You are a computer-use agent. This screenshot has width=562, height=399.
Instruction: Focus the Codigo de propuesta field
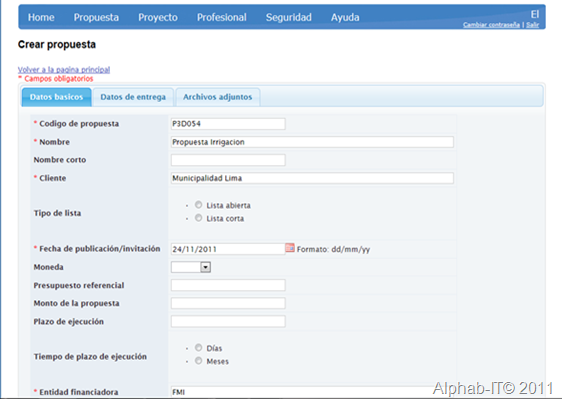pos(228,124)
